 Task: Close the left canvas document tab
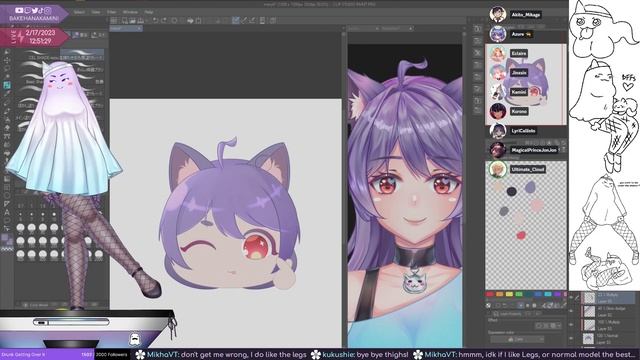pyautogui.click(x=139, y=29)
